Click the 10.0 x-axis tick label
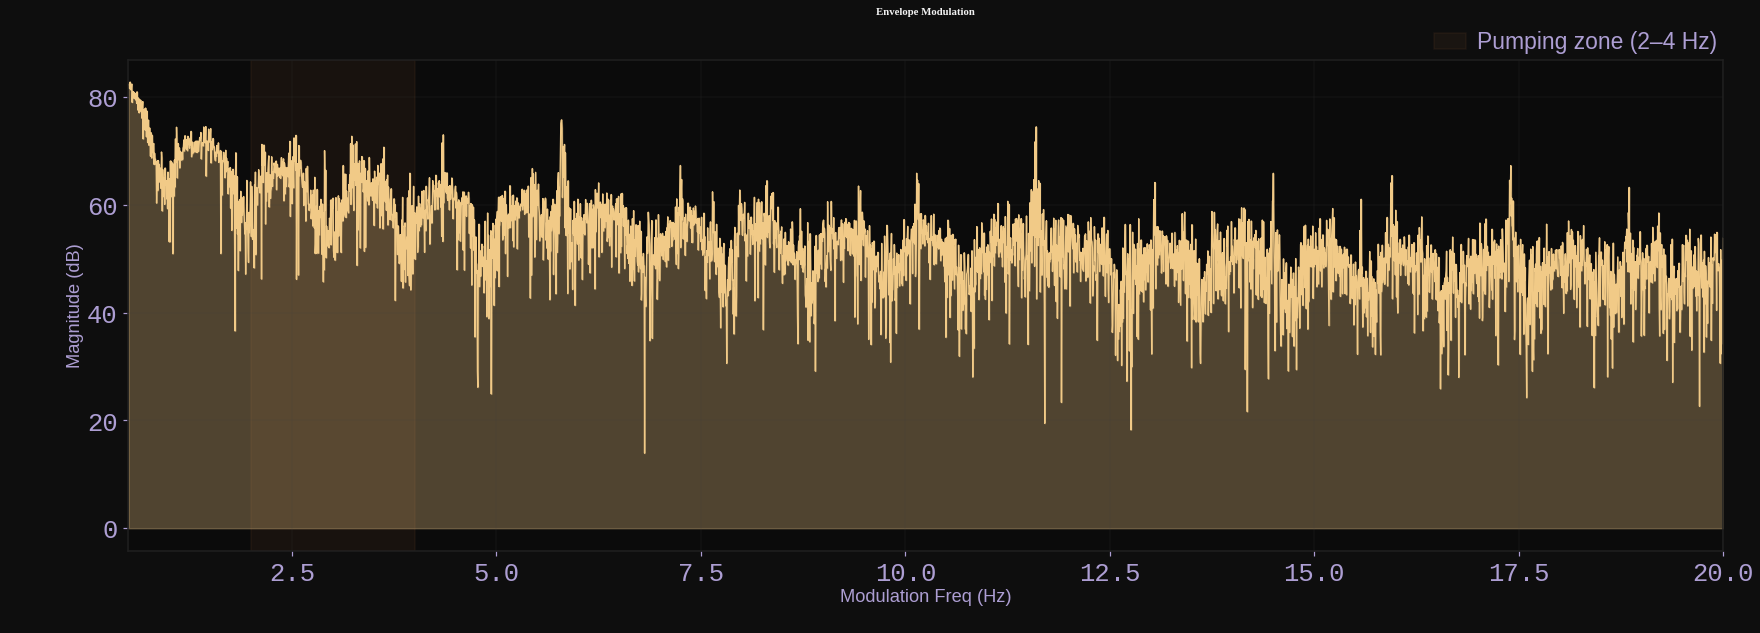Image resolution: width=1760 pixels, height=633 pixels. tap(905, 573)
